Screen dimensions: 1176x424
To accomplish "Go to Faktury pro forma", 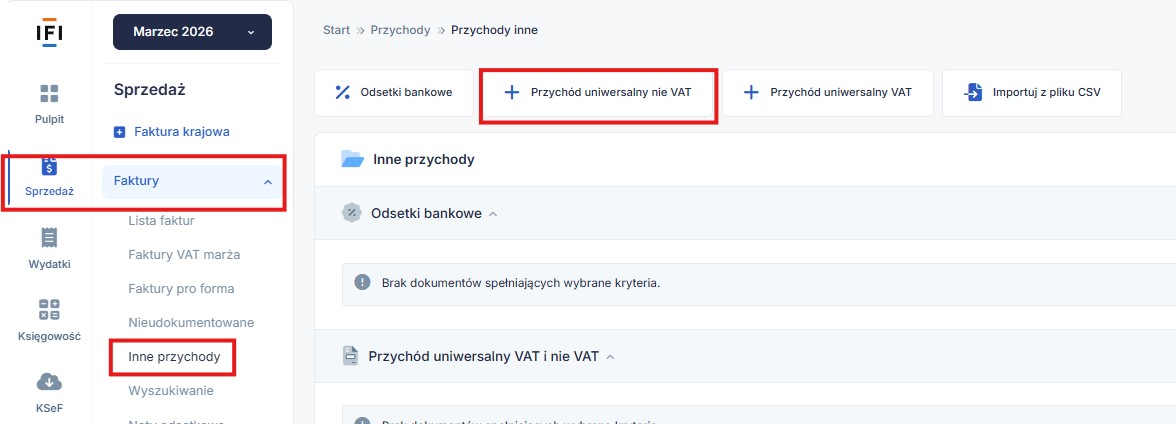I will (x=181, y=289).
